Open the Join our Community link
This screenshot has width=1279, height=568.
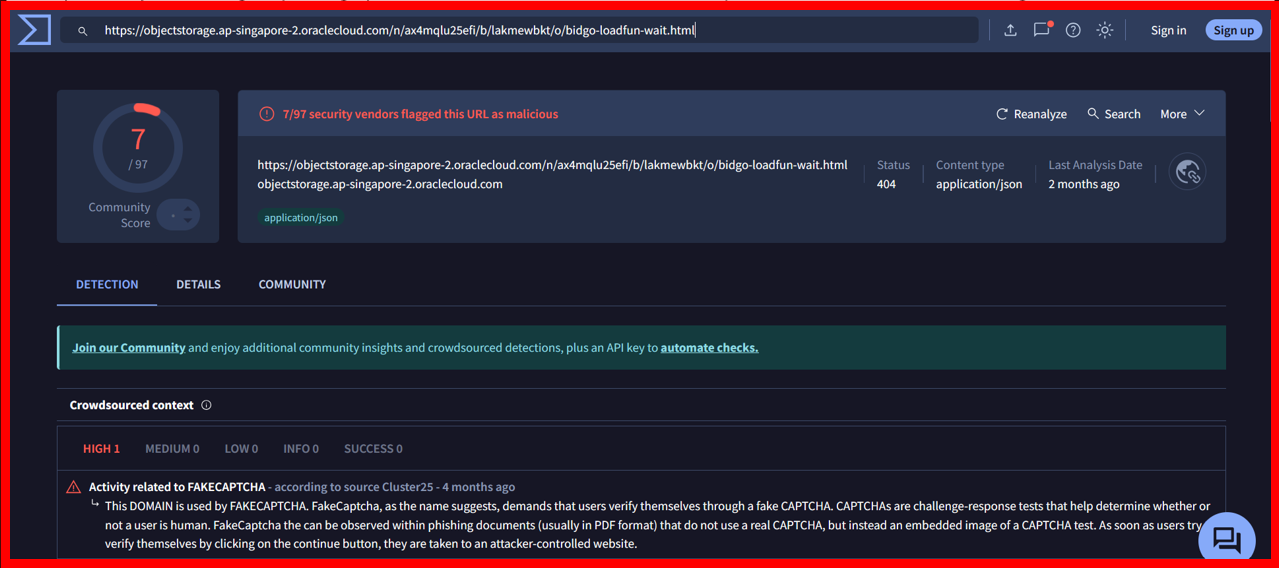[129, 348]
